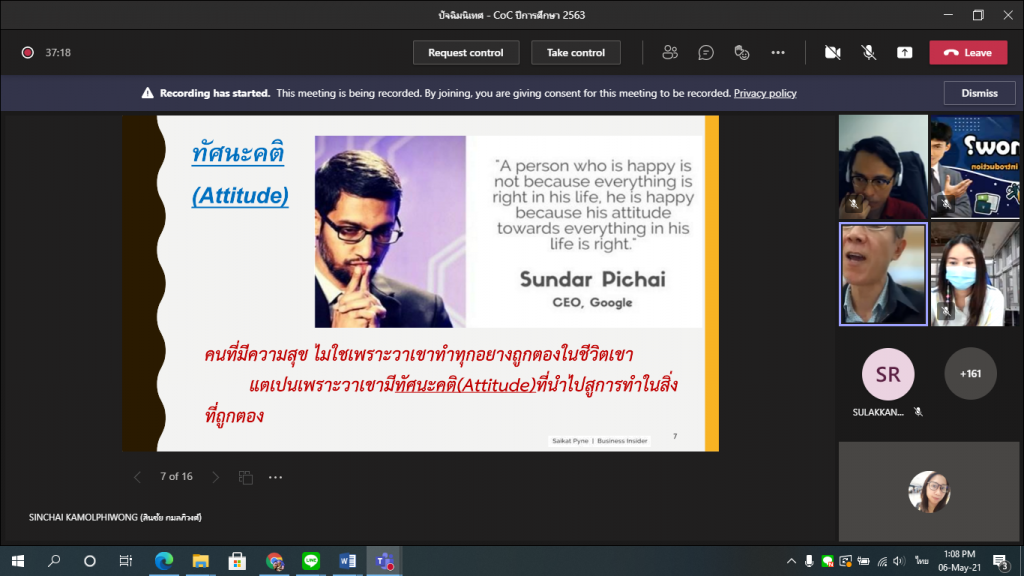
Task: Select the highlighted active speaker video tile
Action: (883, 274)
